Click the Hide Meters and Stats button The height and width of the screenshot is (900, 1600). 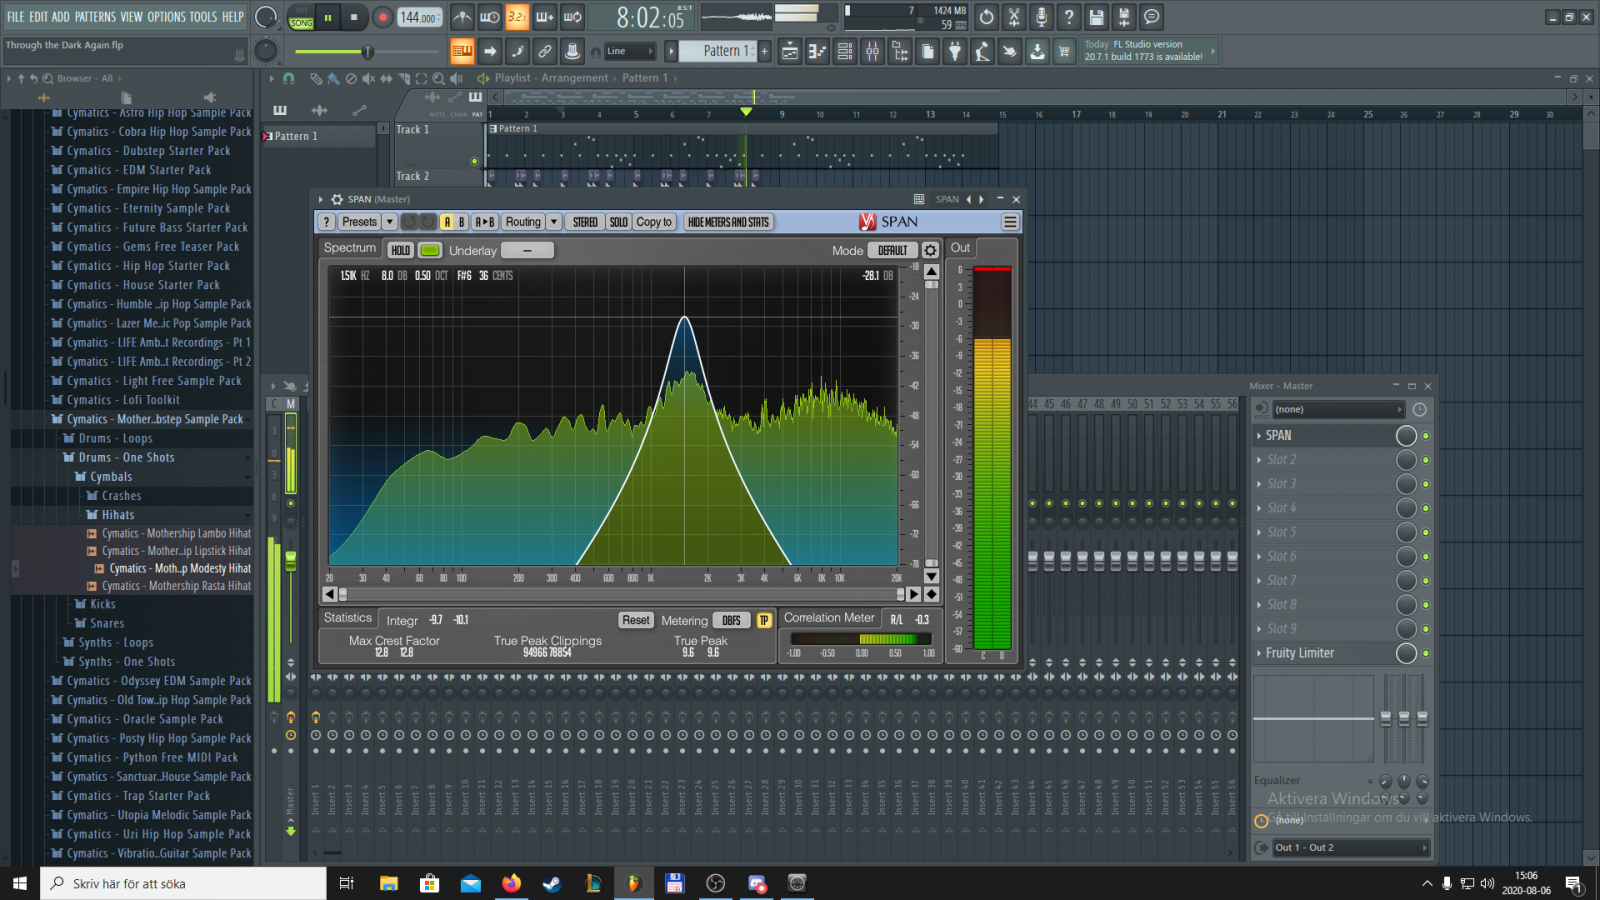tap(729, 222)
